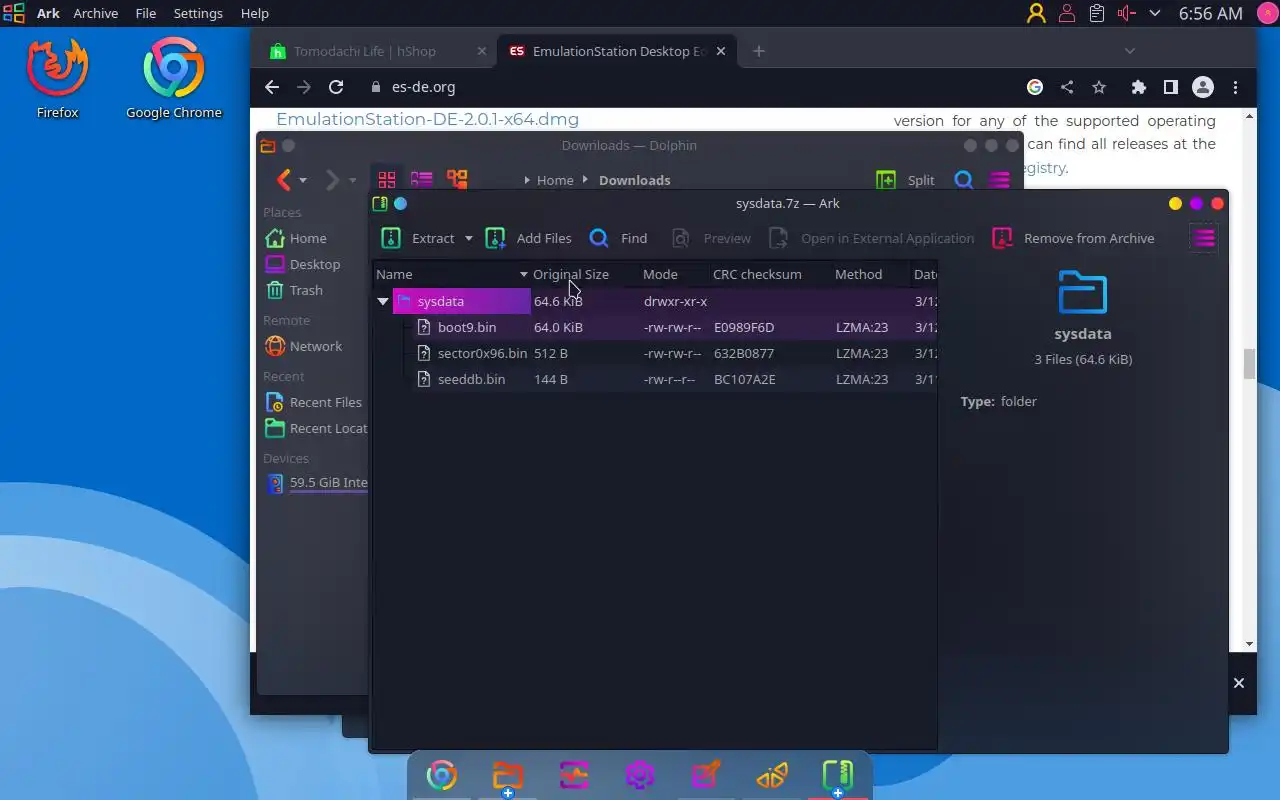Screen dimensions: 1280x800
Task: Click the Extract toolbar icon in Ark
Action: [x=391, y=238]
